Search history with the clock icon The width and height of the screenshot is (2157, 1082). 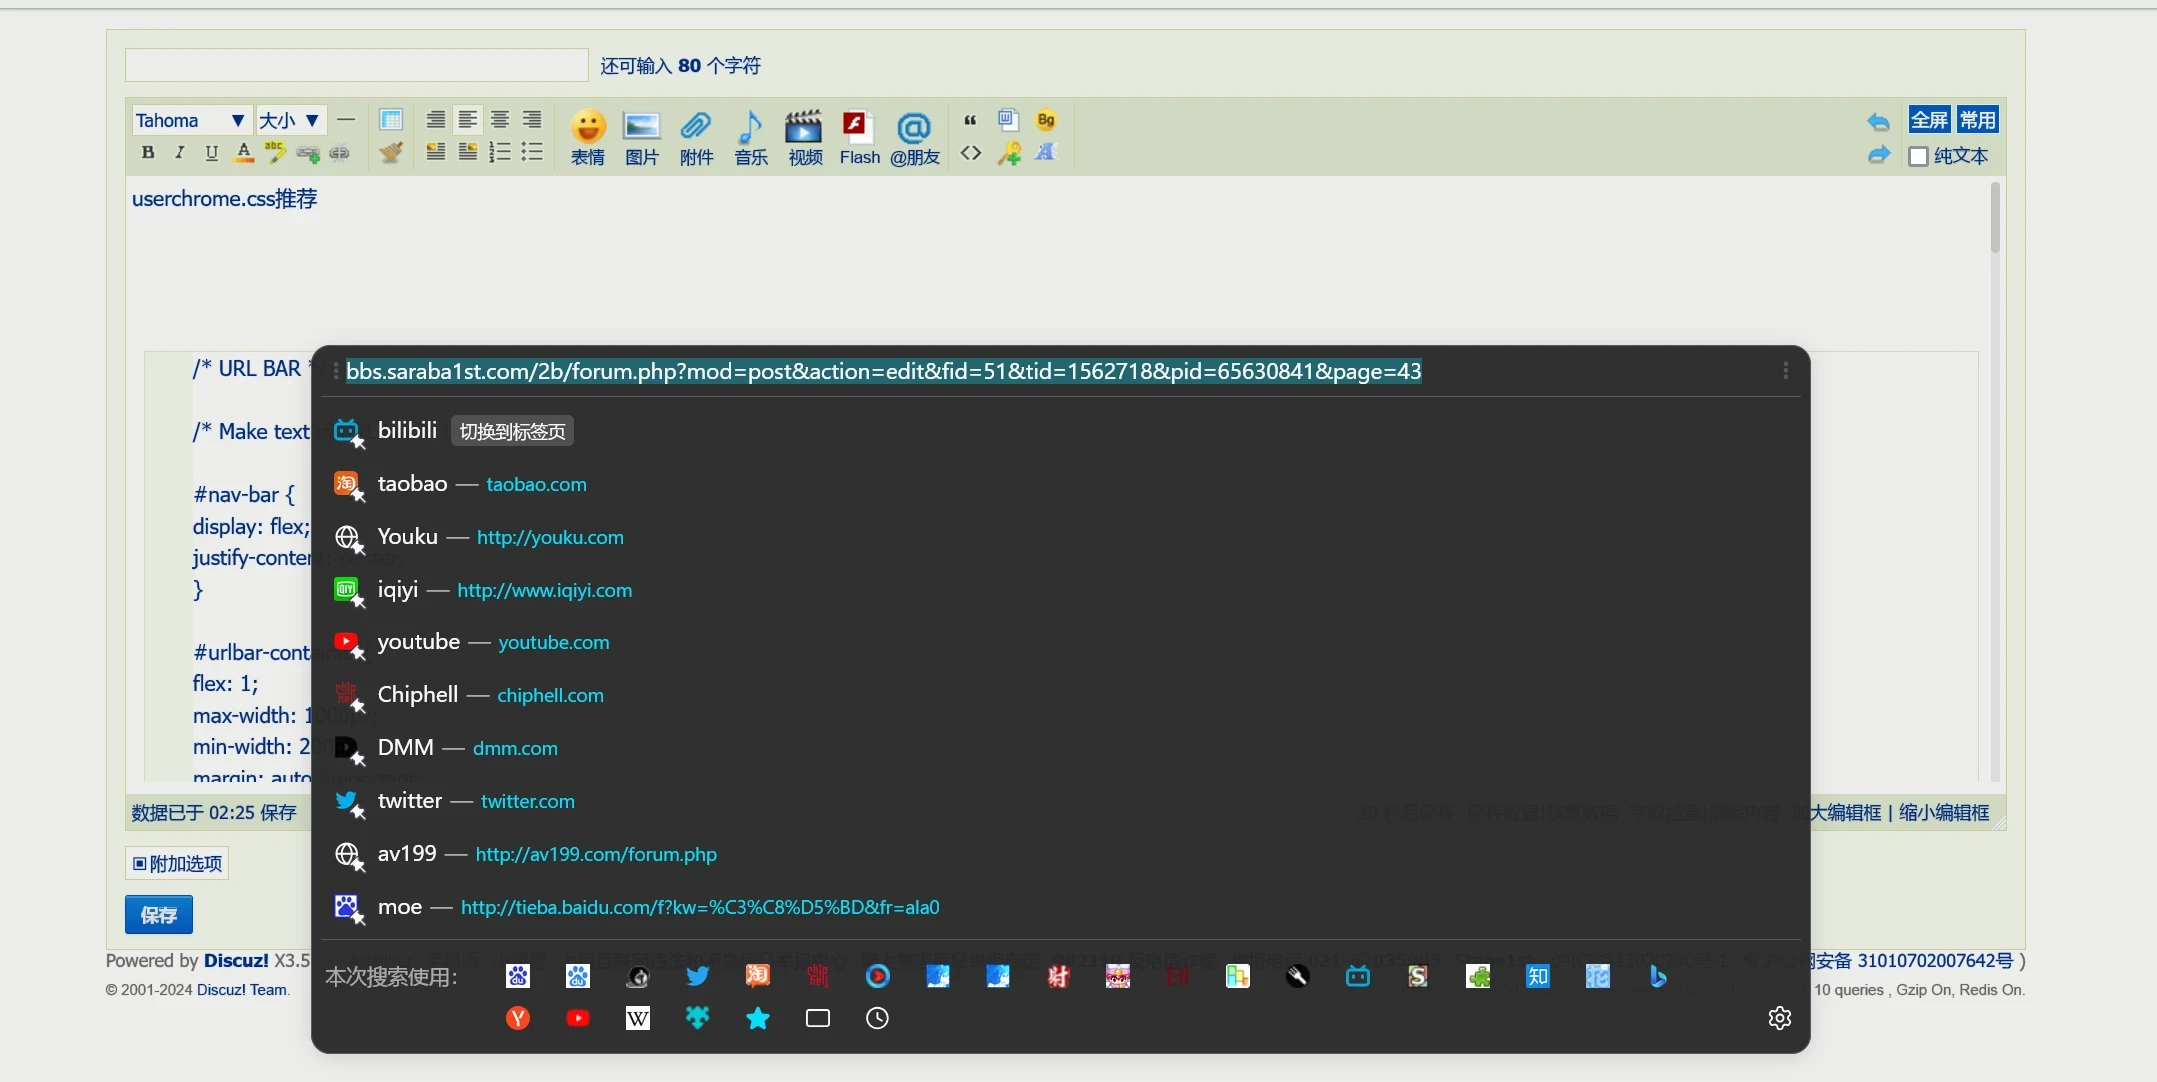click(x=877, y=1018)
